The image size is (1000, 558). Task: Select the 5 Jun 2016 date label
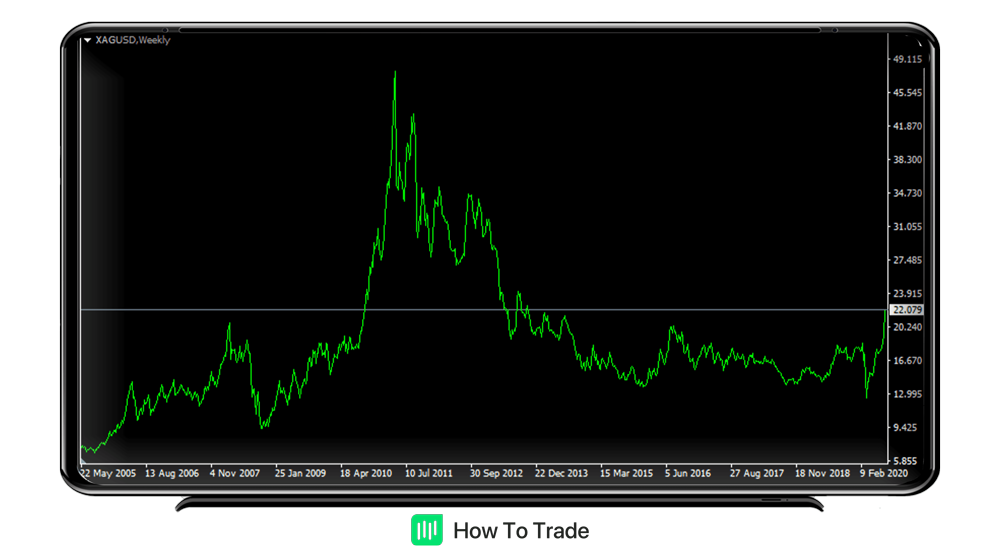(x=688, y=473)
